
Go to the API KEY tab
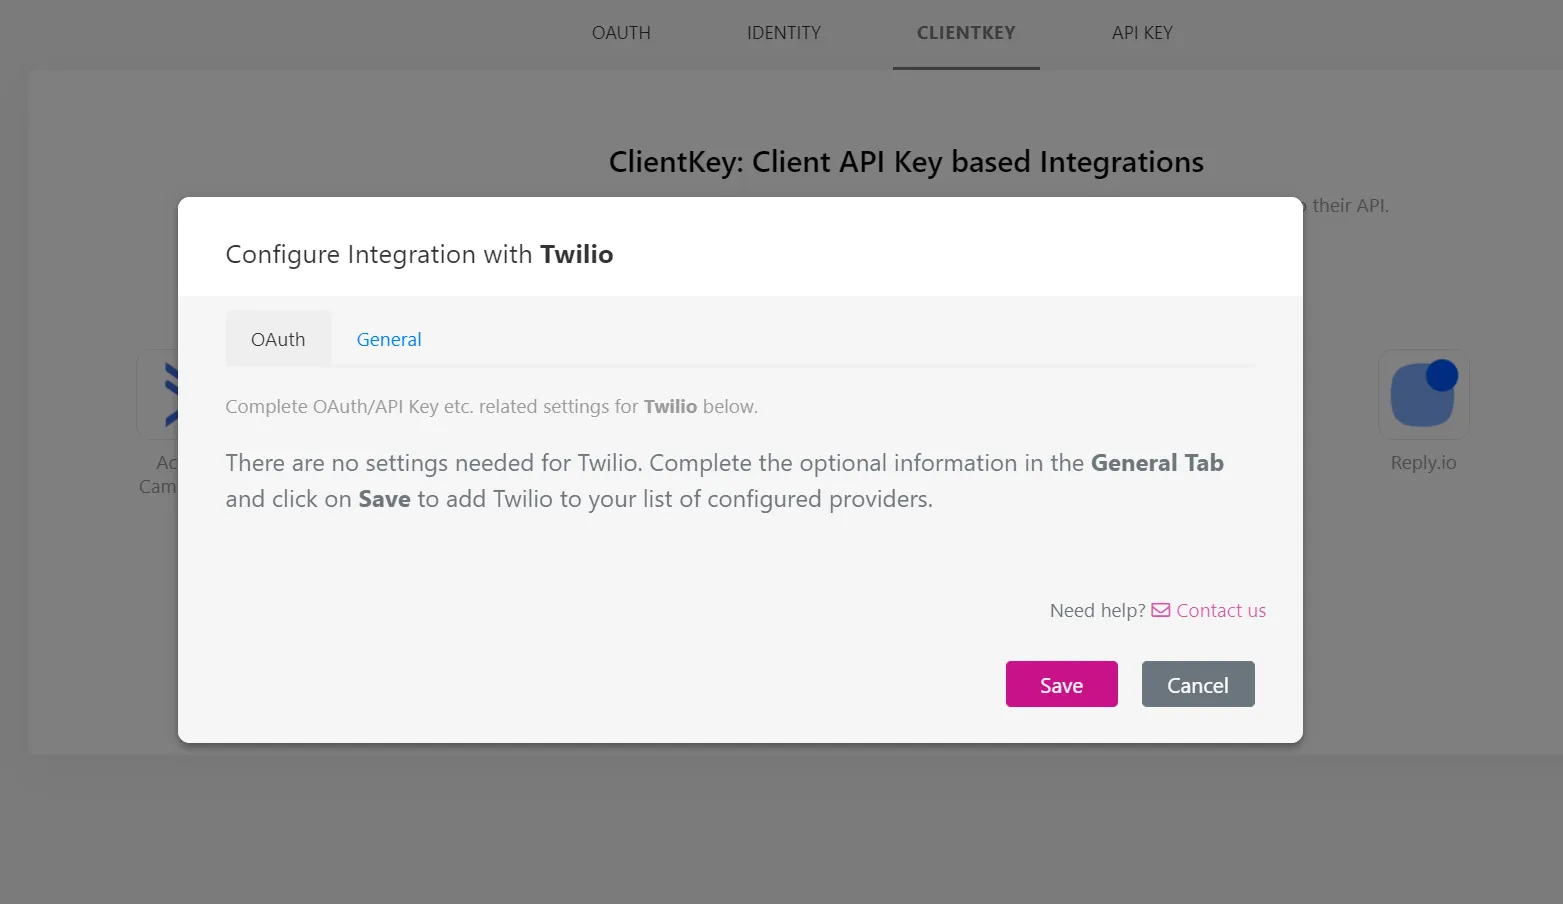tap(1142, 33)
